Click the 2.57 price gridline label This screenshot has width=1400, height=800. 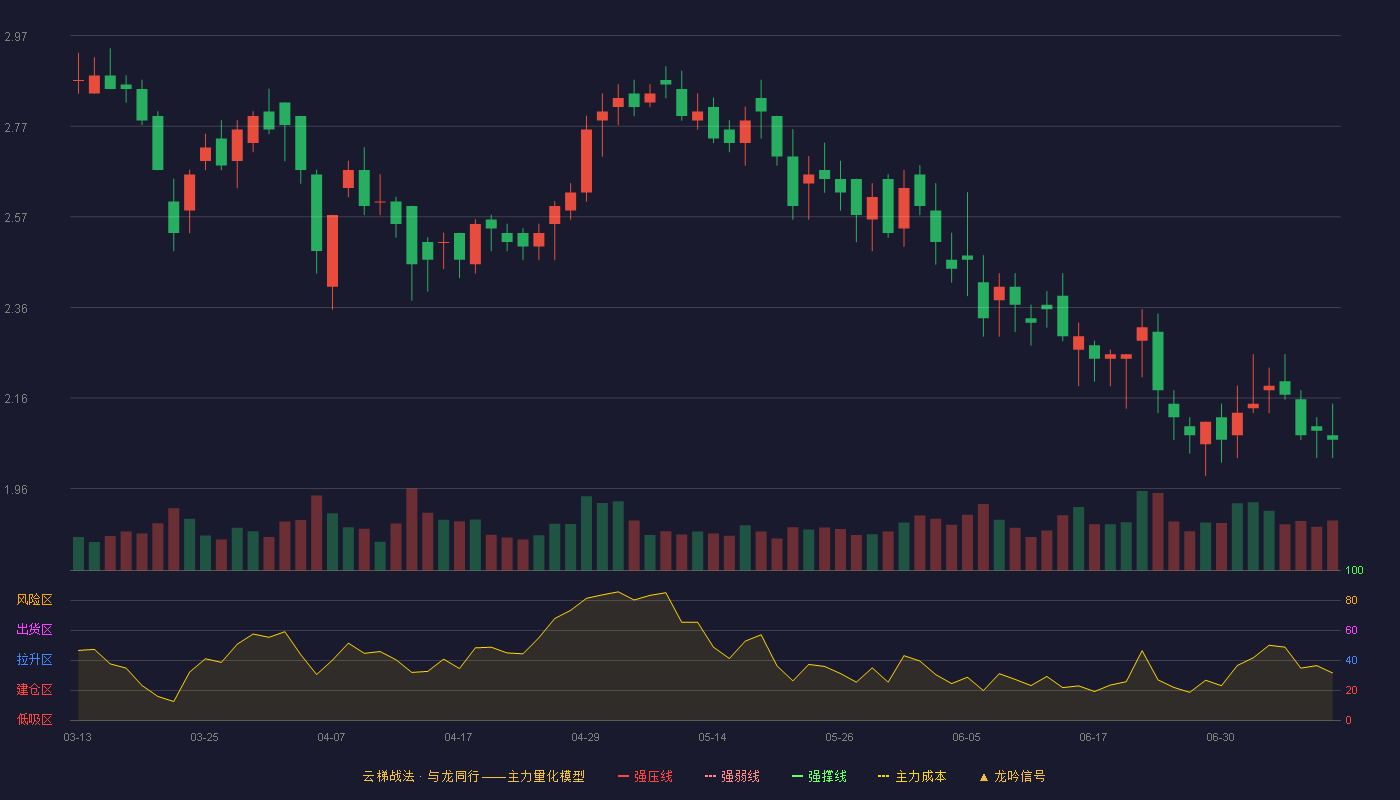tap(16, 218)
